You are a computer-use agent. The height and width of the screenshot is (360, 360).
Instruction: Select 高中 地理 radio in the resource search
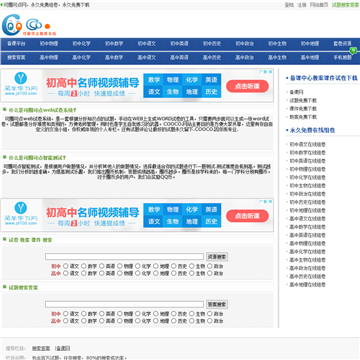click(156, 273)
